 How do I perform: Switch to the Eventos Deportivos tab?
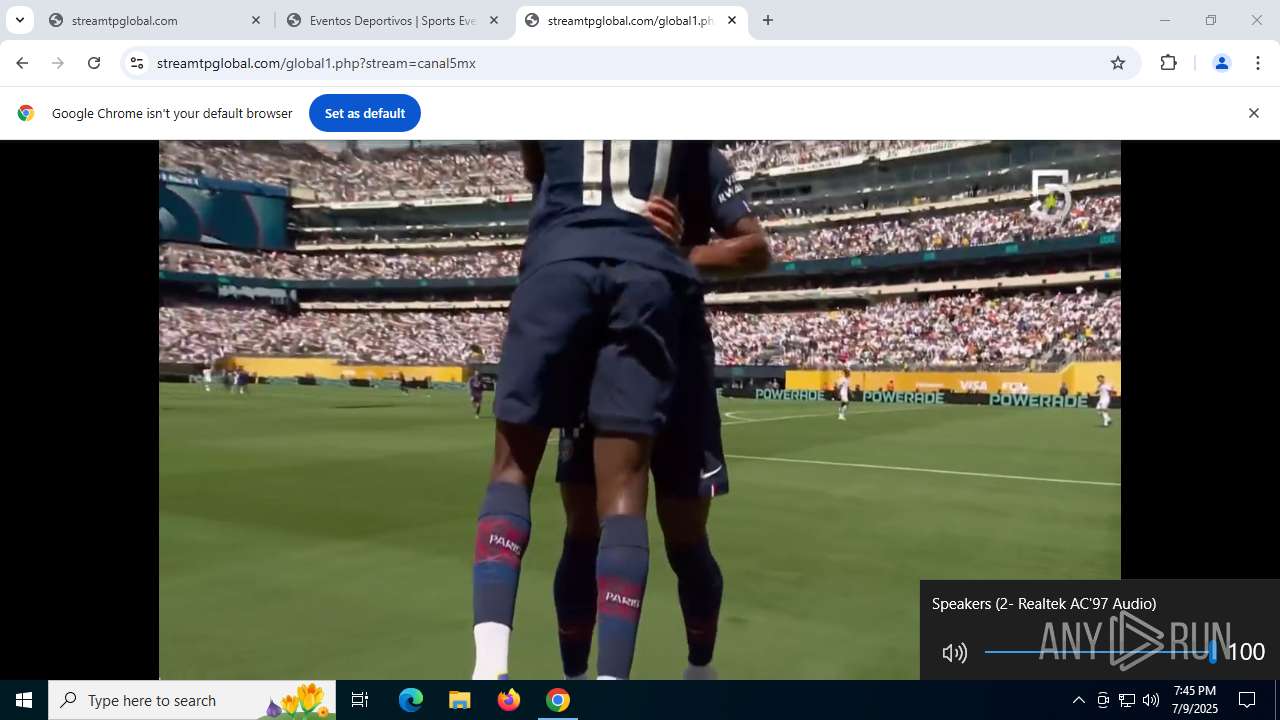391,20
